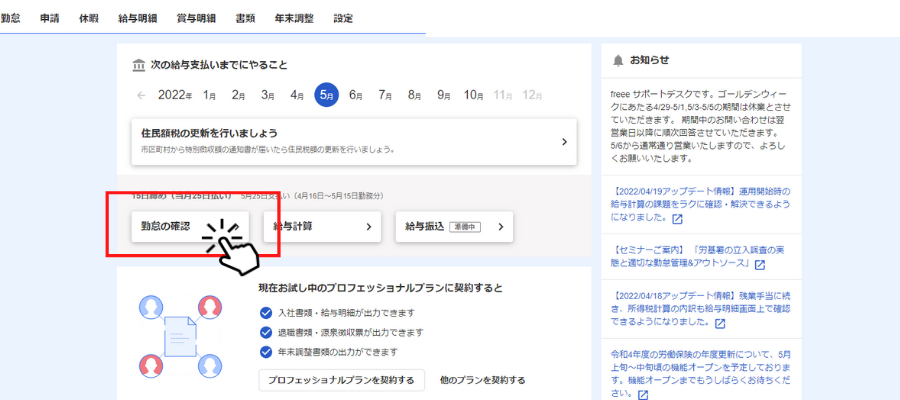Click the bank icon beside 次の給与支払いまでにやること
Viewport: 900px width, 400px height.
(x=139, y=65)
